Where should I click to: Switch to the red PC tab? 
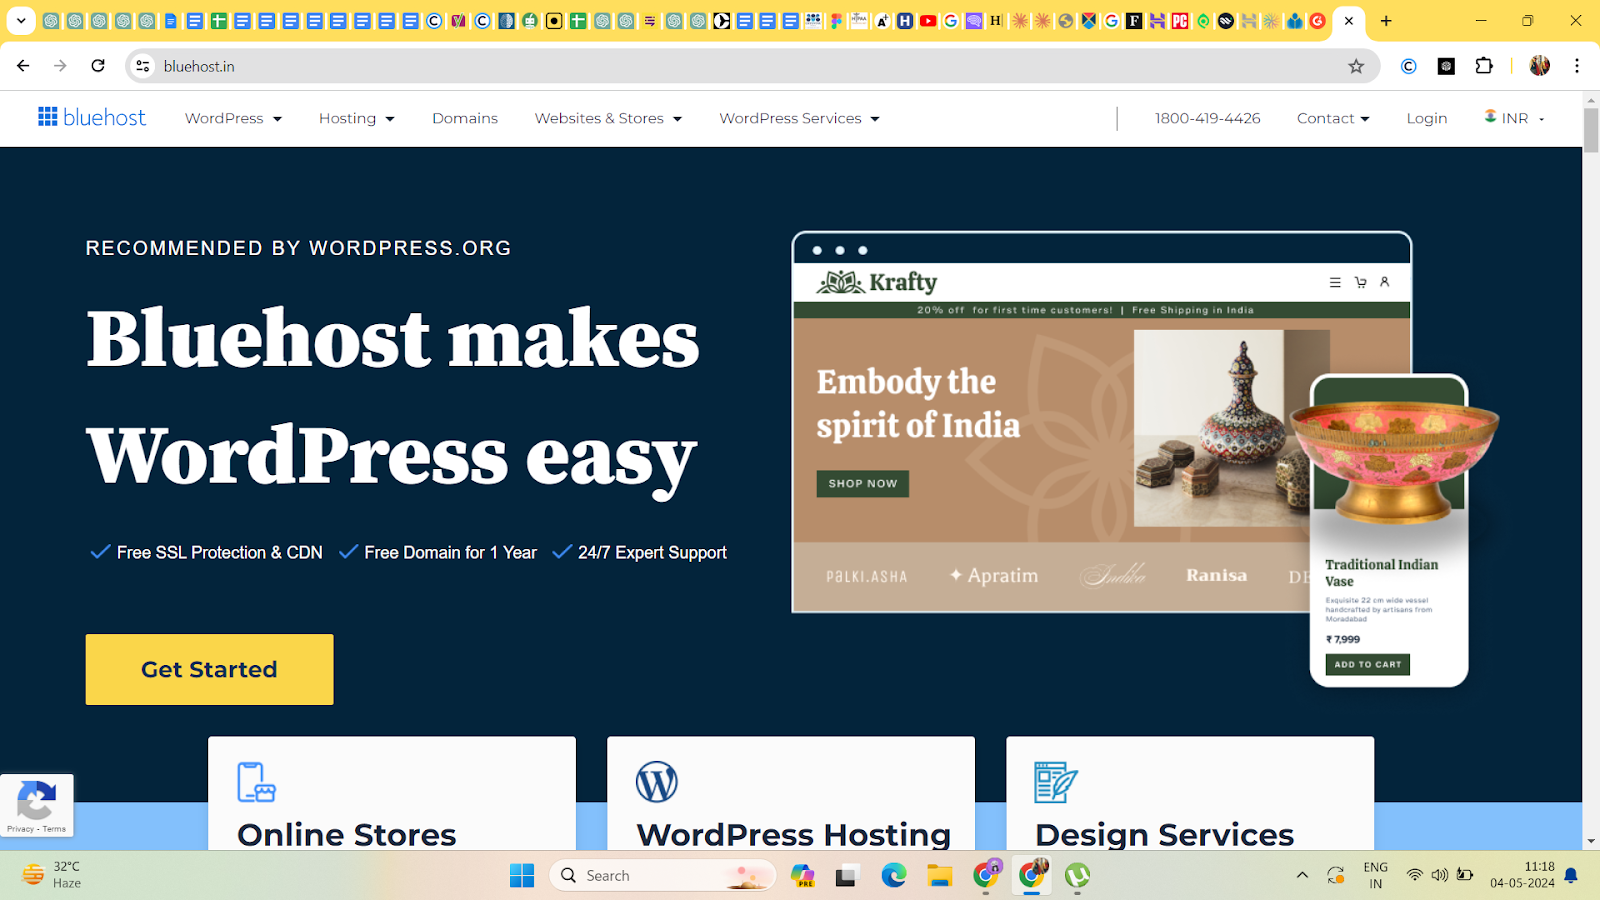tap(1180, 21)
